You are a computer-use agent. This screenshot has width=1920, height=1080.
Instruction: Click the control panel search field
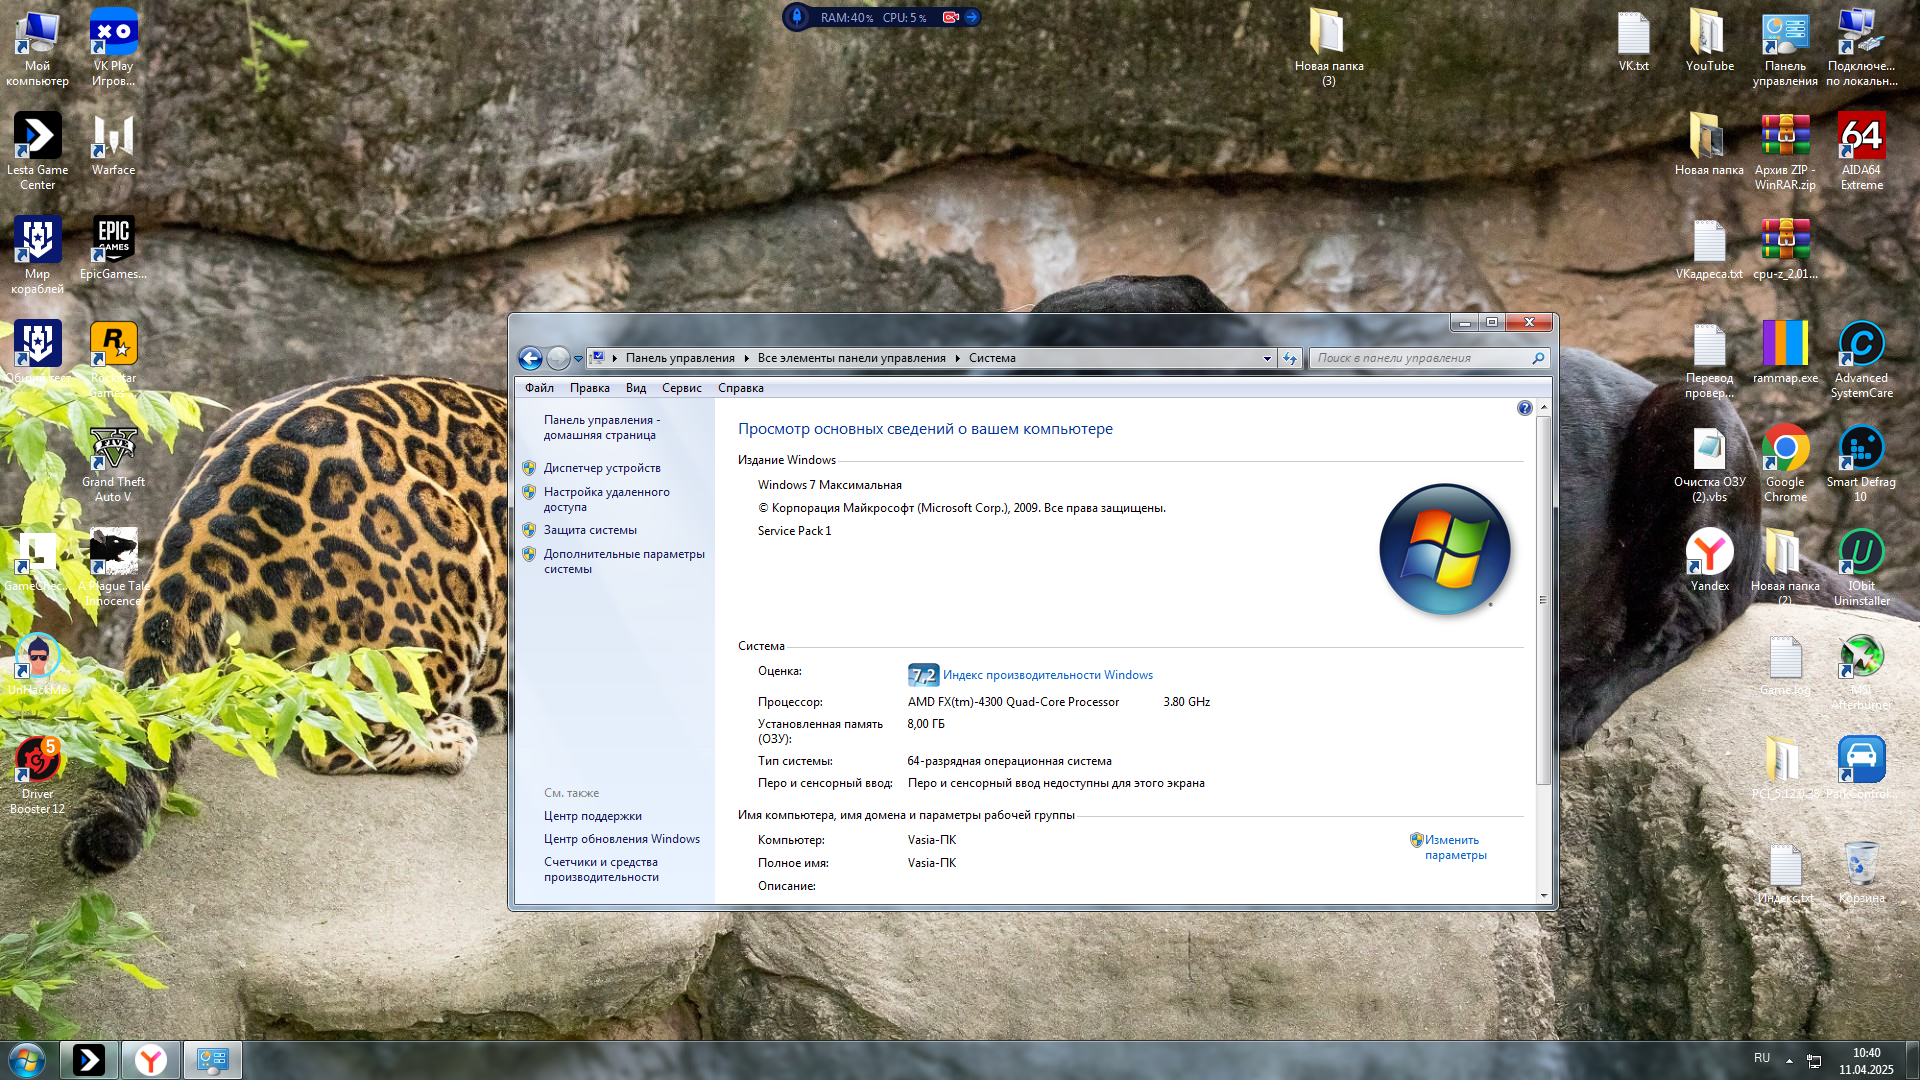(1420, 358)
